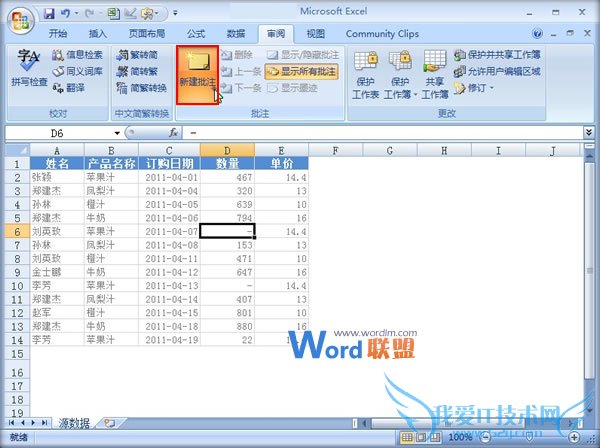Expand the formula bar
The width and height of the screenshot is (600, 448).
589,133
